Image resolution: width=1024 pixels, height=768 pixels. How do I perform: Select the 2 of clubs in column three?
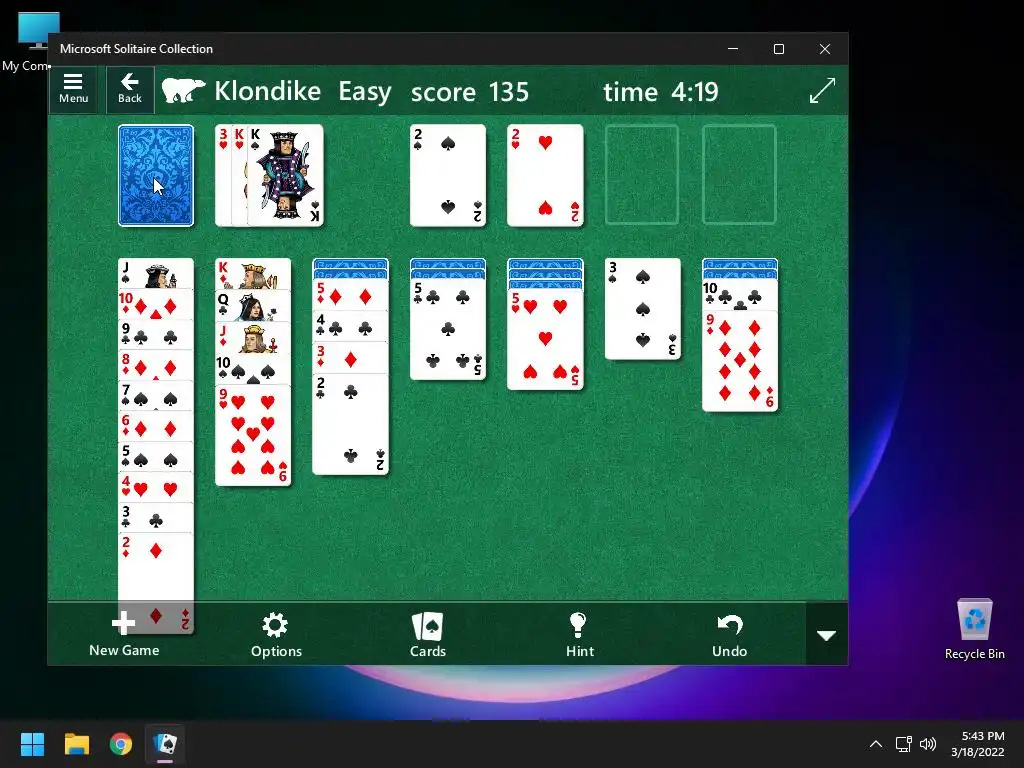(x=350, y=424)
